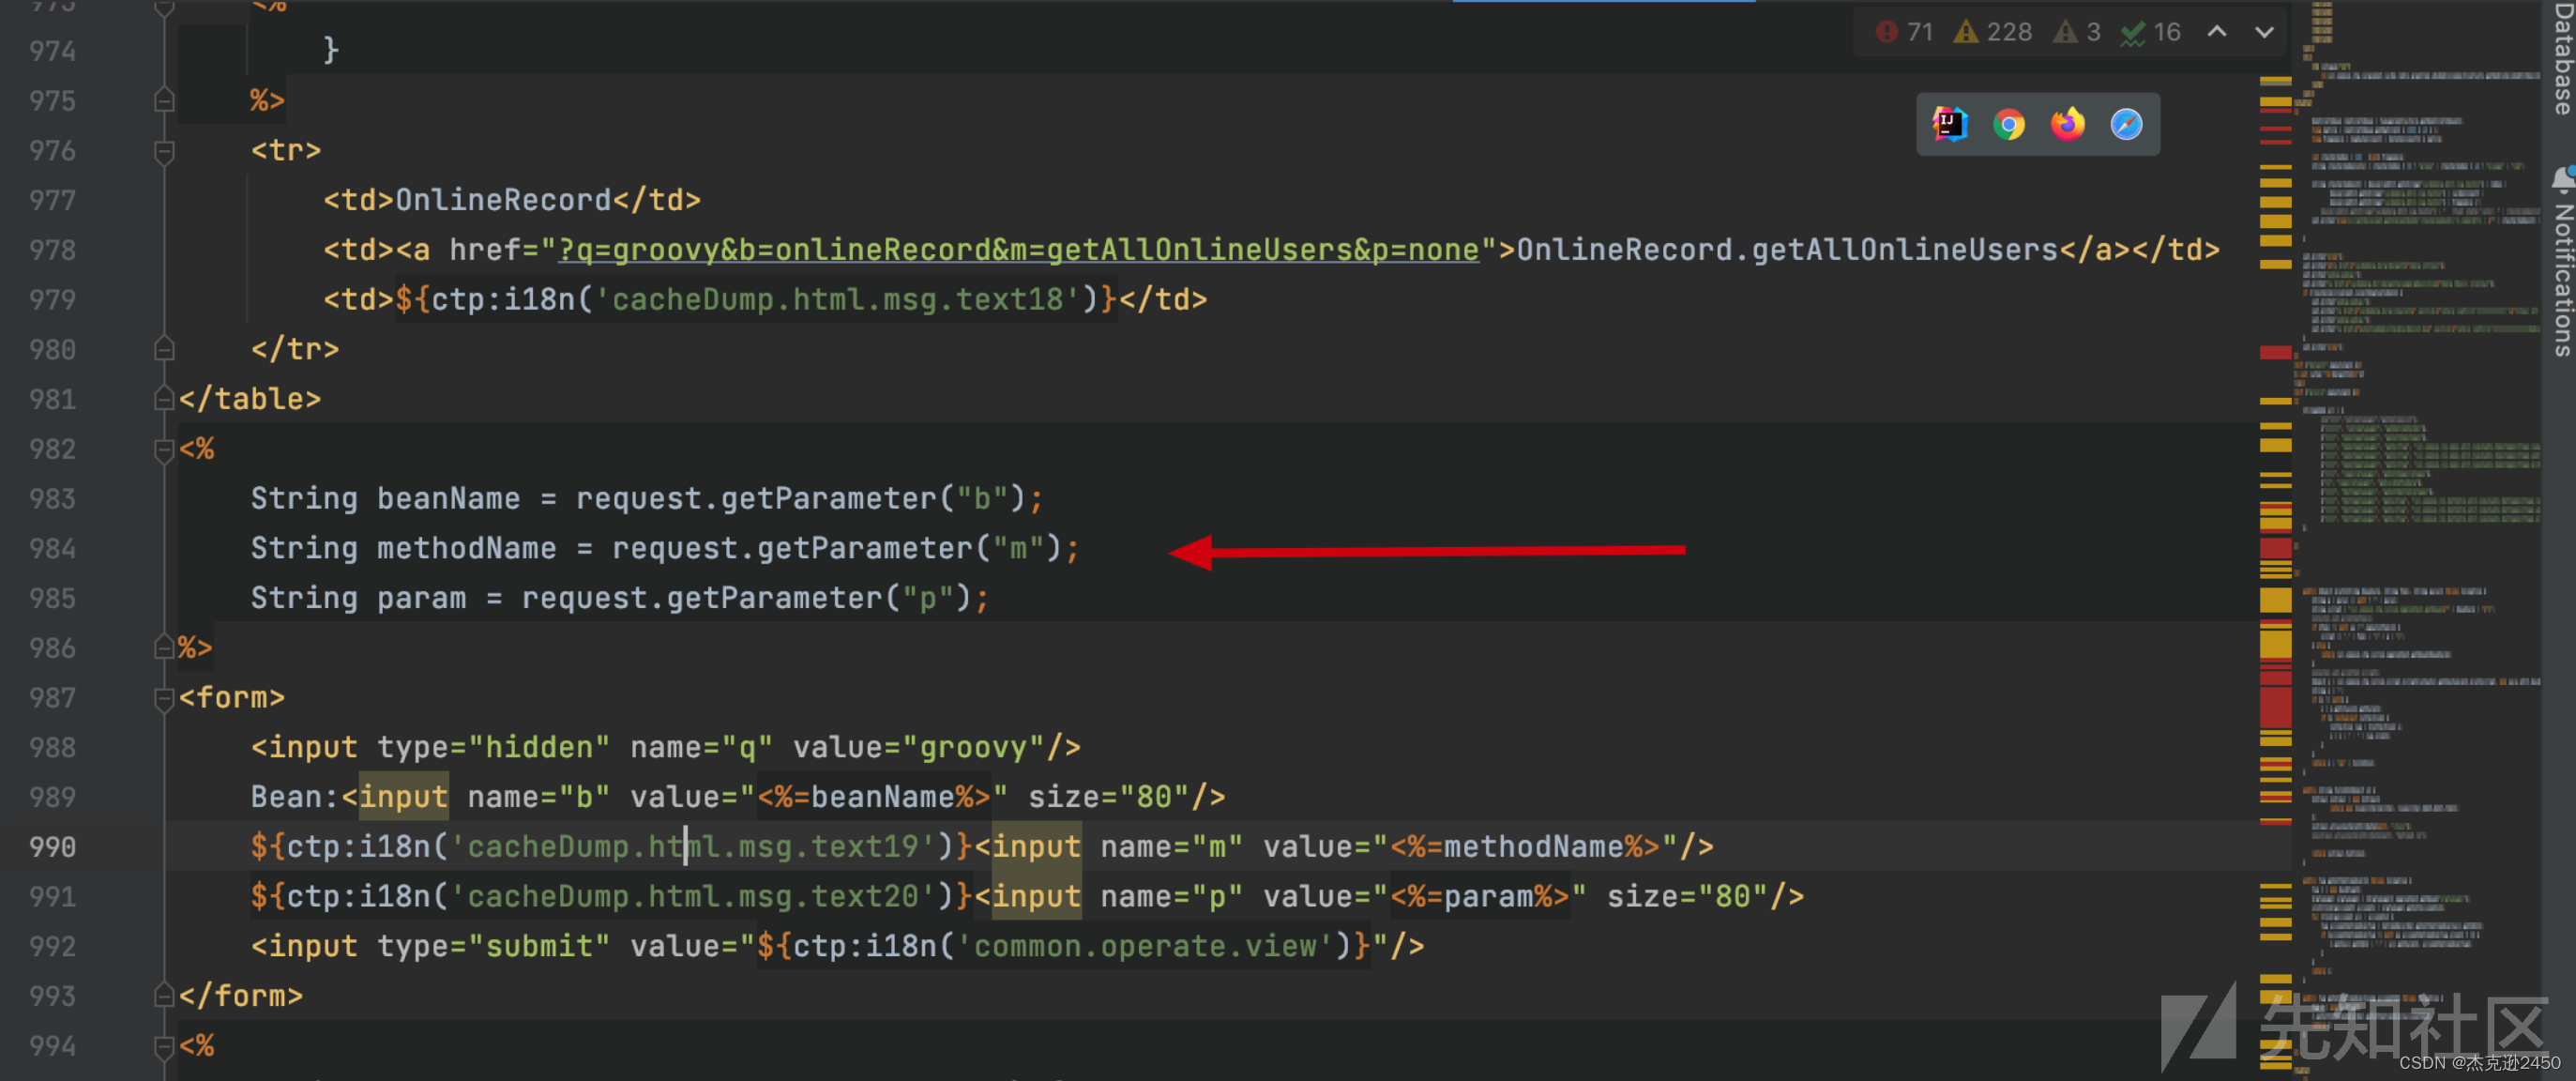2576x1081 pixels.
Task: Go to previous highlighted error arrow
Action: click(x=2217, y=32)
